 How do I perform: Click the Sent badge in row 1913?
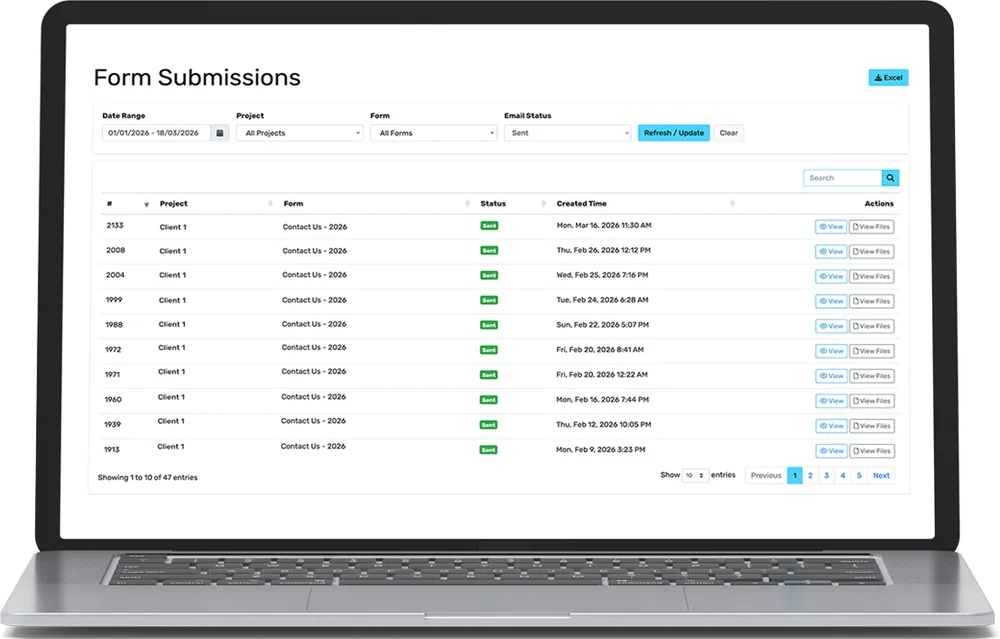[489, 450]
